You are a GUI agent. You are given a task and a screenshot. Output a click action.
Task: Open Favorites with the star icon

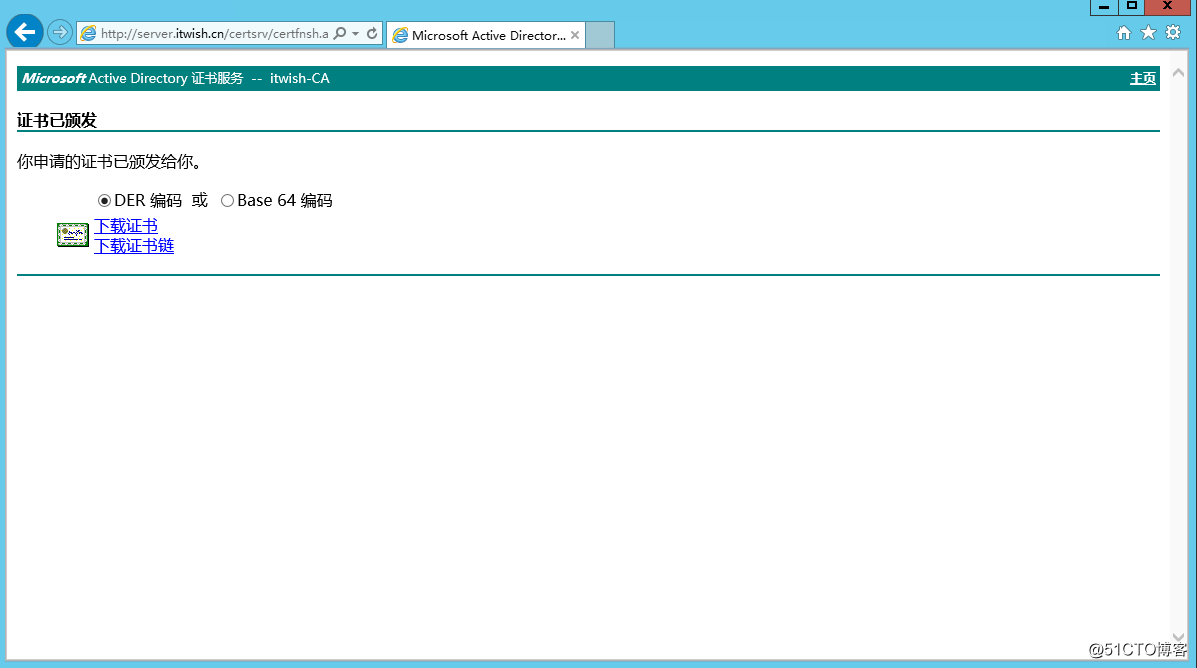tap(1148, 33)
